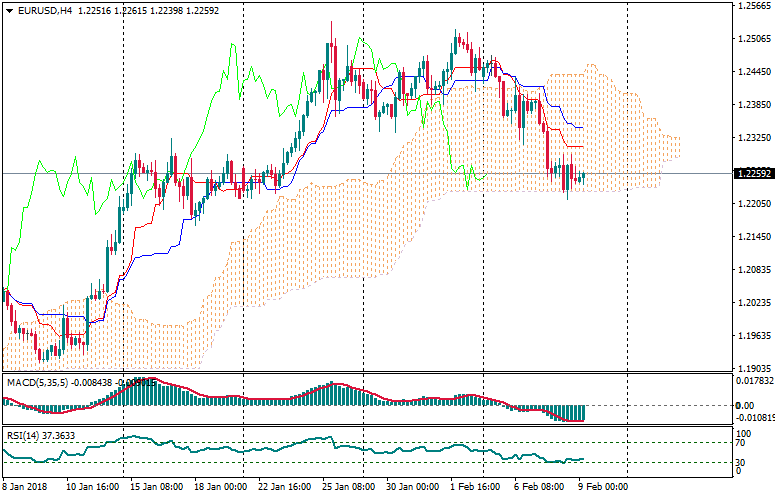
Task: Click the 15 Jan 08:00 time label
Action: coord(153,489)
